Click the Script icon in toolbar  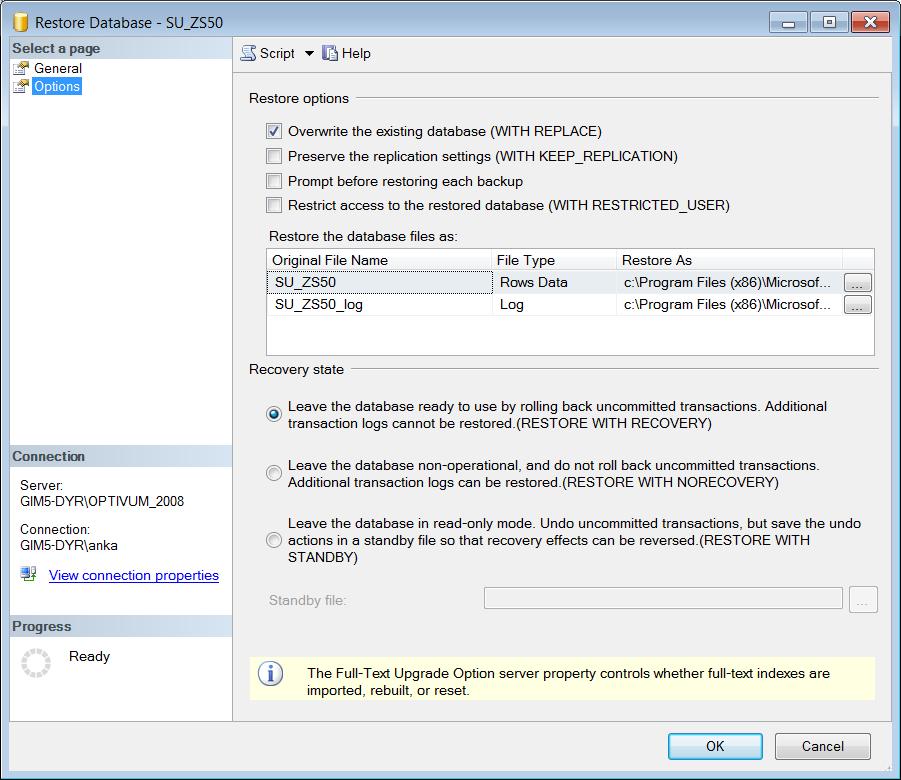tap(248, 53)
